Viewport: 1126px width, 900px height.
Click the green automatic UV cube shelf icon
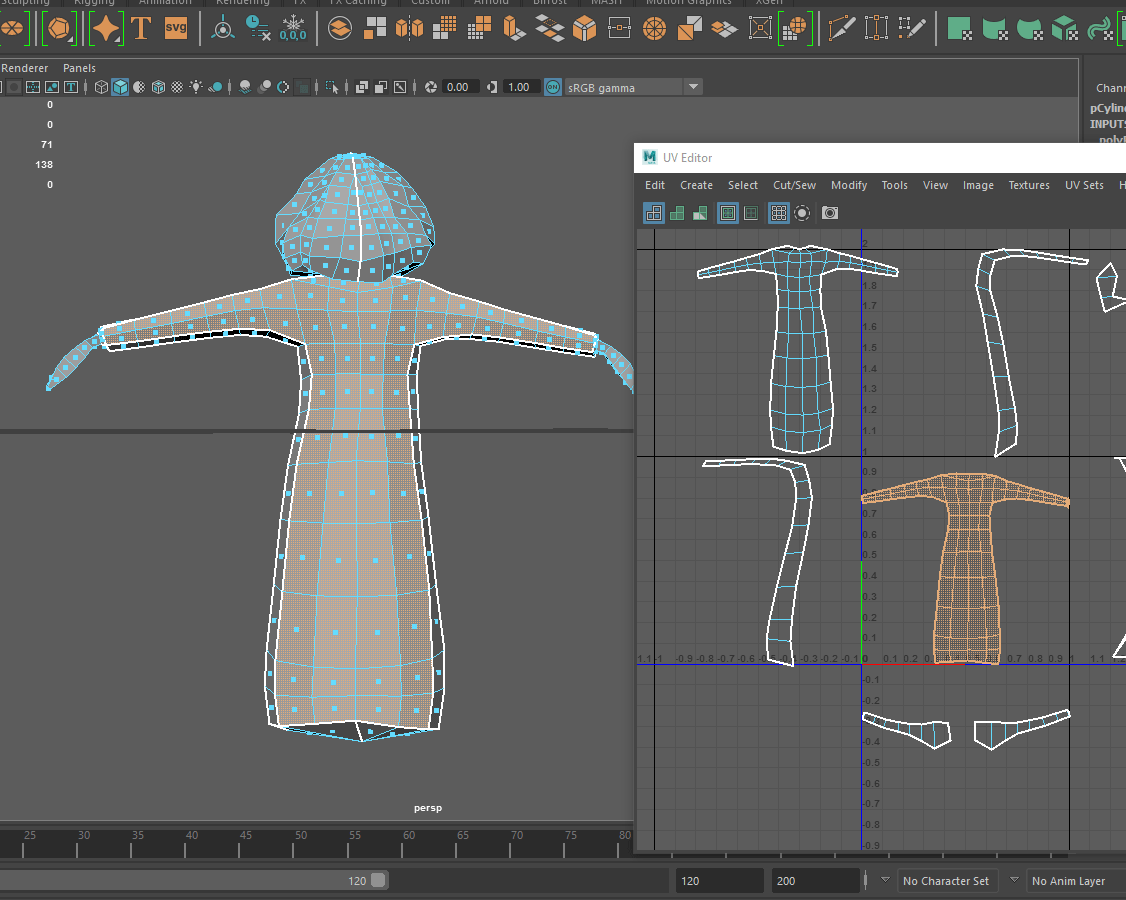pos(1064,29)
